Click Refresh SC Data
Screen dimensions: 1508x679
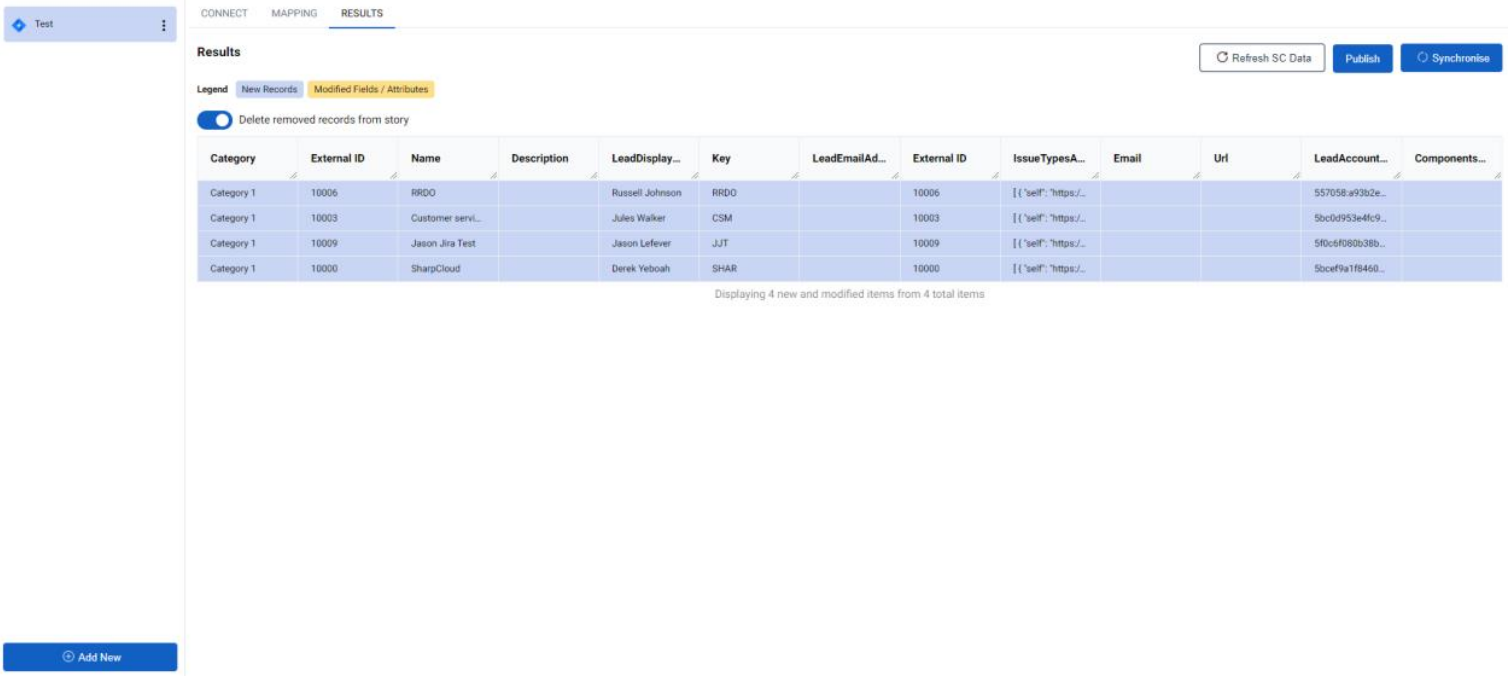point(1262,58)
